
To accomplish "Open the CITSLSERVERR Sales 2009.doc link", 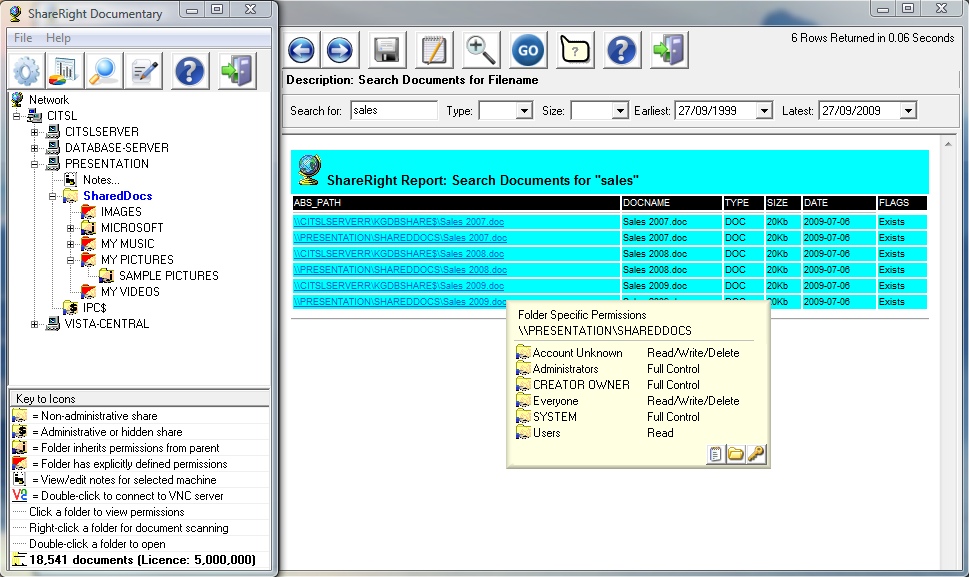I will point(399,286).
